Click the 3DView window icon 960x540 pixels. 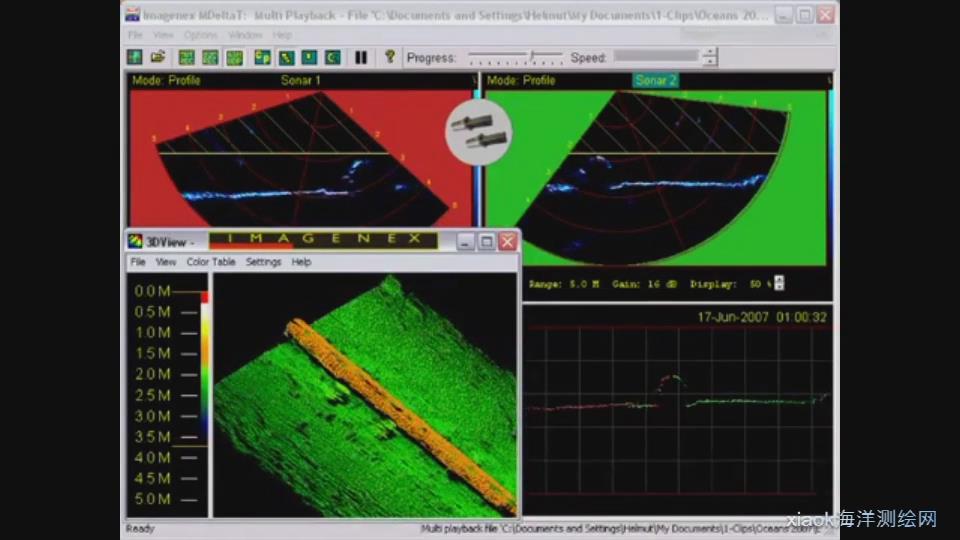(x=135, y=242)
